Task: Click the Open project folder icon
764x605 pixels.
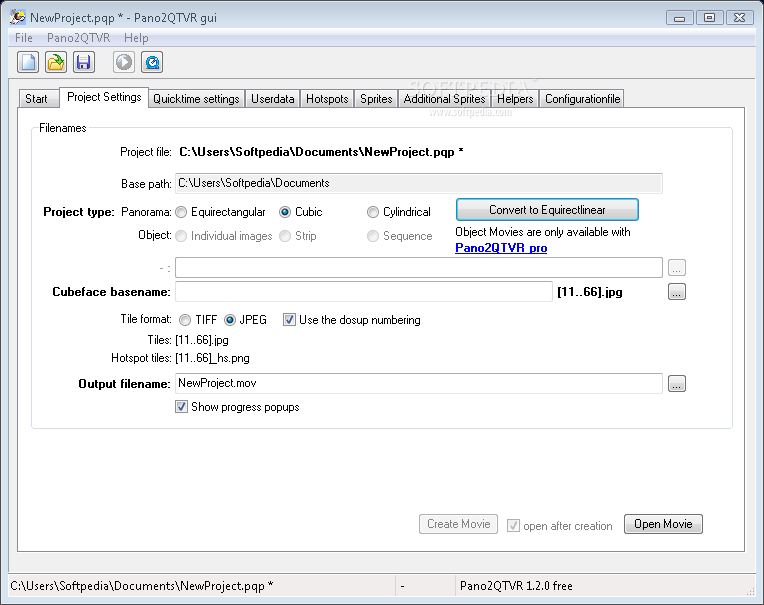Action: 56,62
